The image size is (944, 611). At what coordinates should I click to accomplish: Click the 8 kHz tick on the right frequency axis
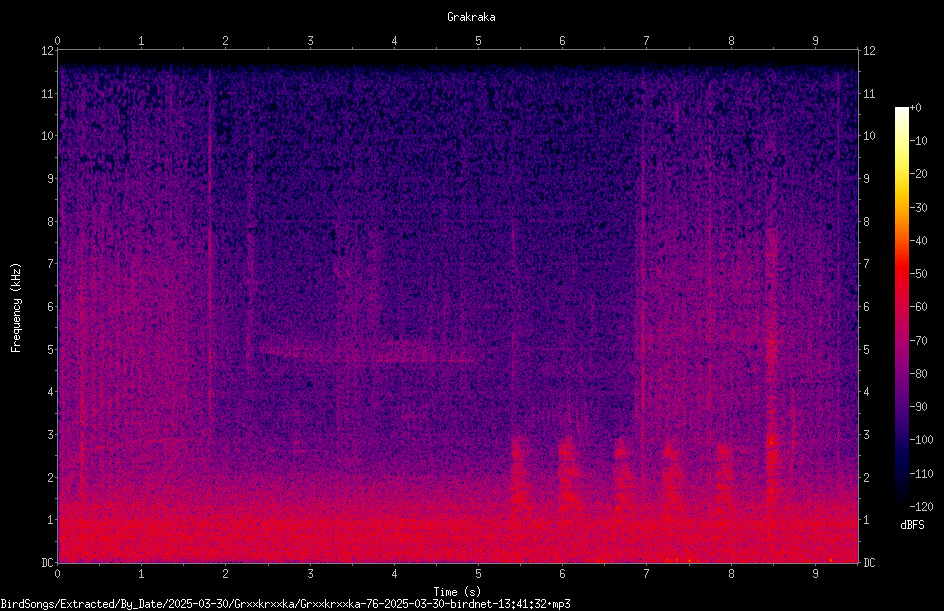(x=866, y=222)
